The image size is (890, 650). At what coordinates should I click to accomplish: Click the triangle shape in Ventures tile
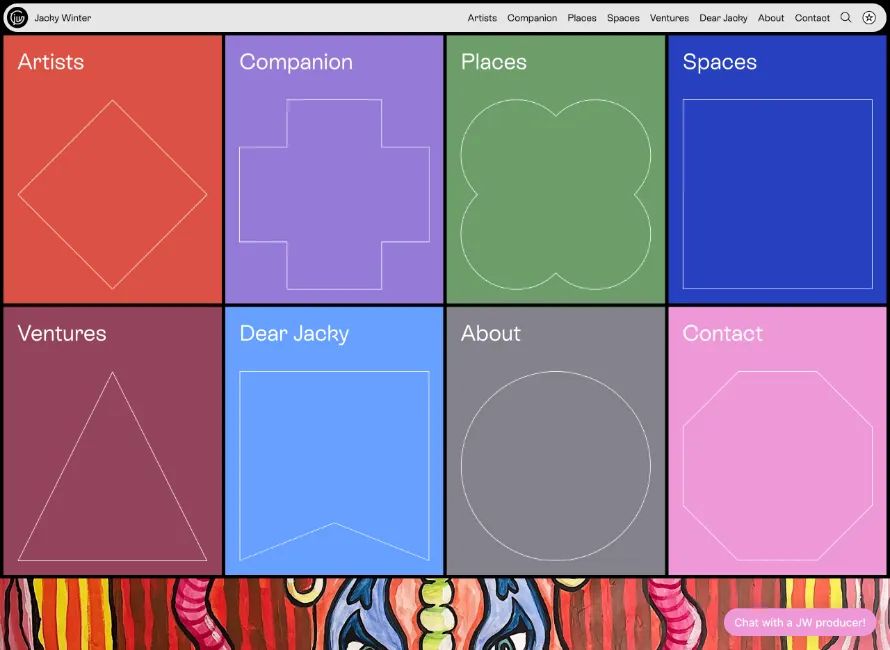tap(112, 466)
